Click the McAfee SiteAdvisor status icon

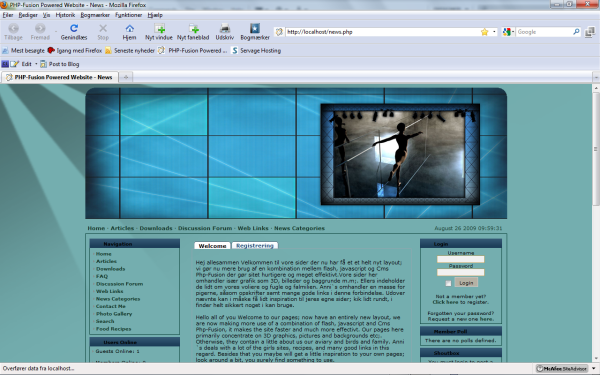[x=562, y=368]
